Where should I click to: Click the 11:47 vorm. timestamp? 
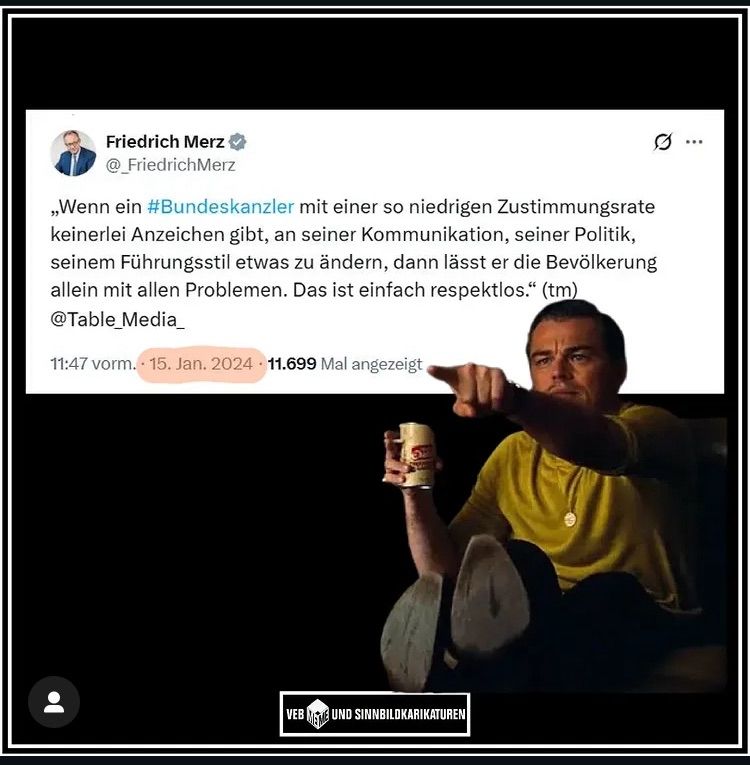(x=93, y=364)
